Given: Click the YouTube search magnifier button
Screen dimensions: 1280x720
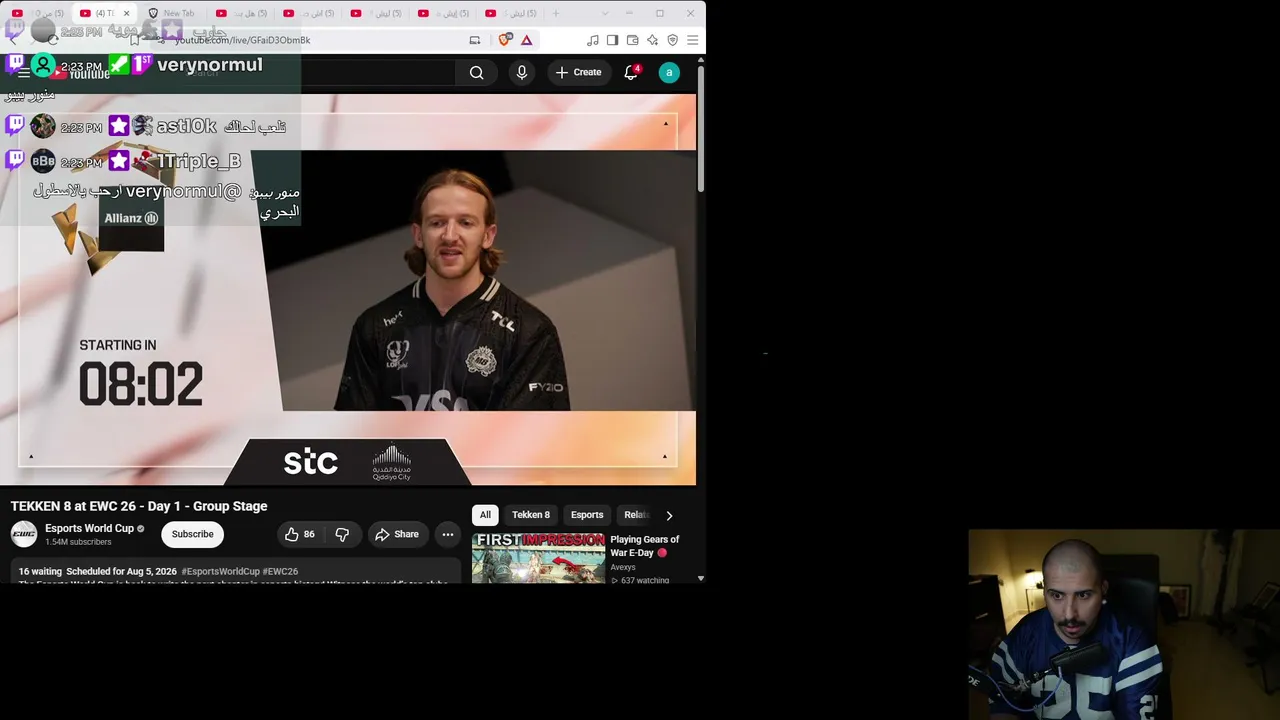Looking at the screenshot, I should coord(477,72).
